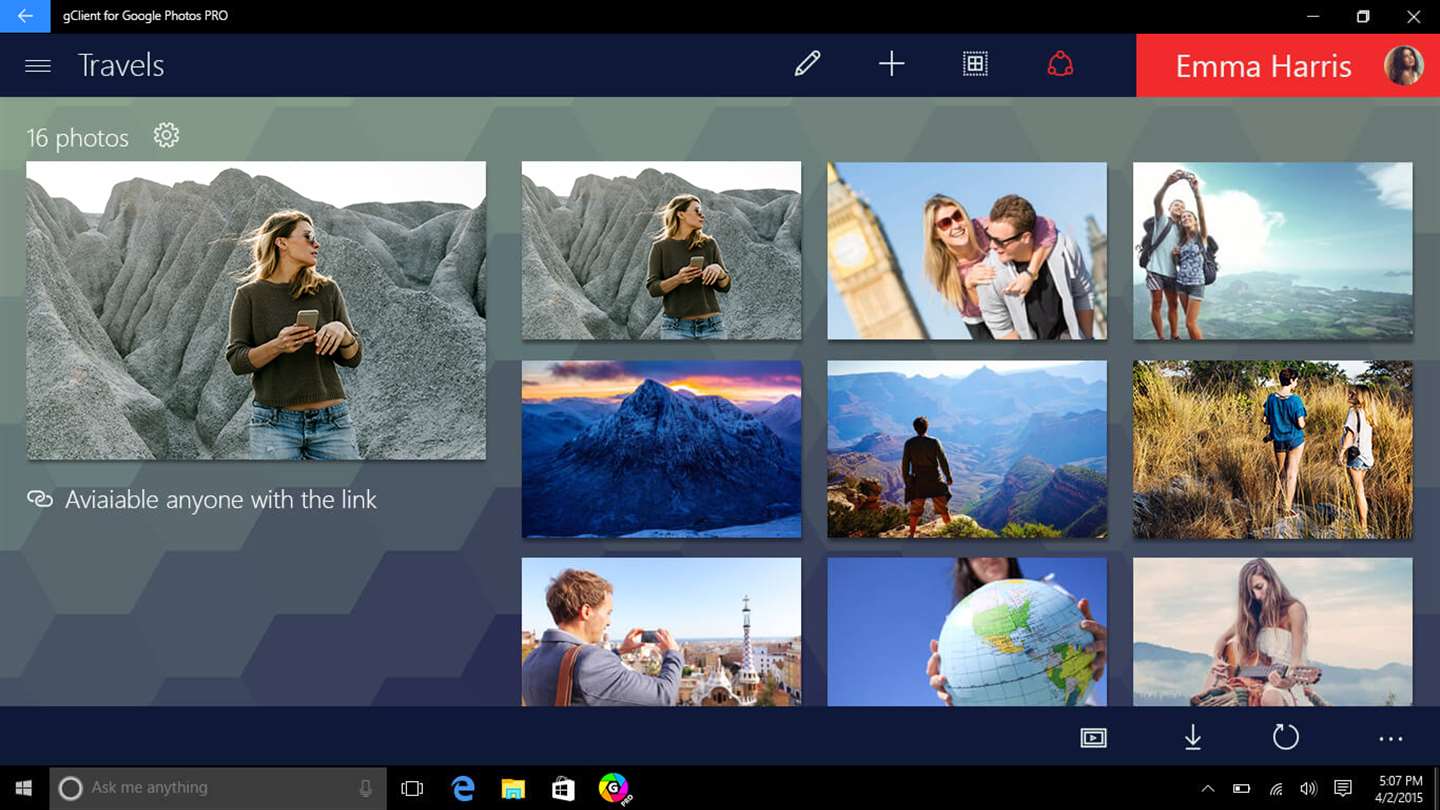
Task: Activate the select-all grid icon
Action: [x=975, y=64]
